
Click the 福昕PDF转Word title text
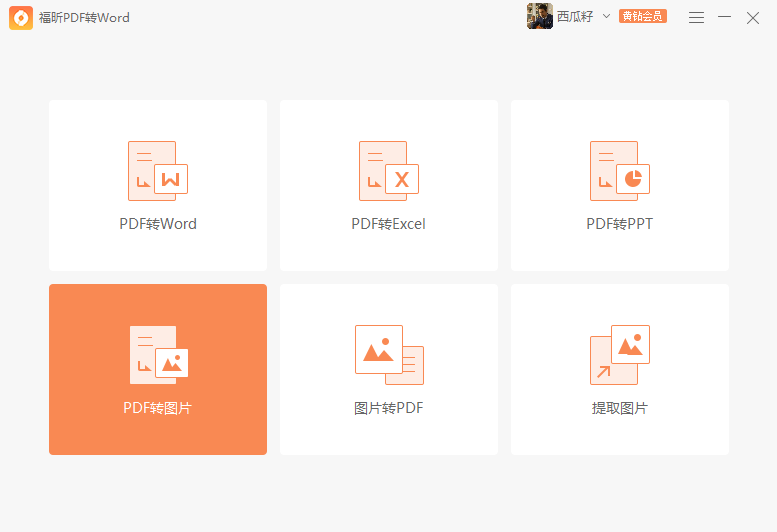(84, 18)
